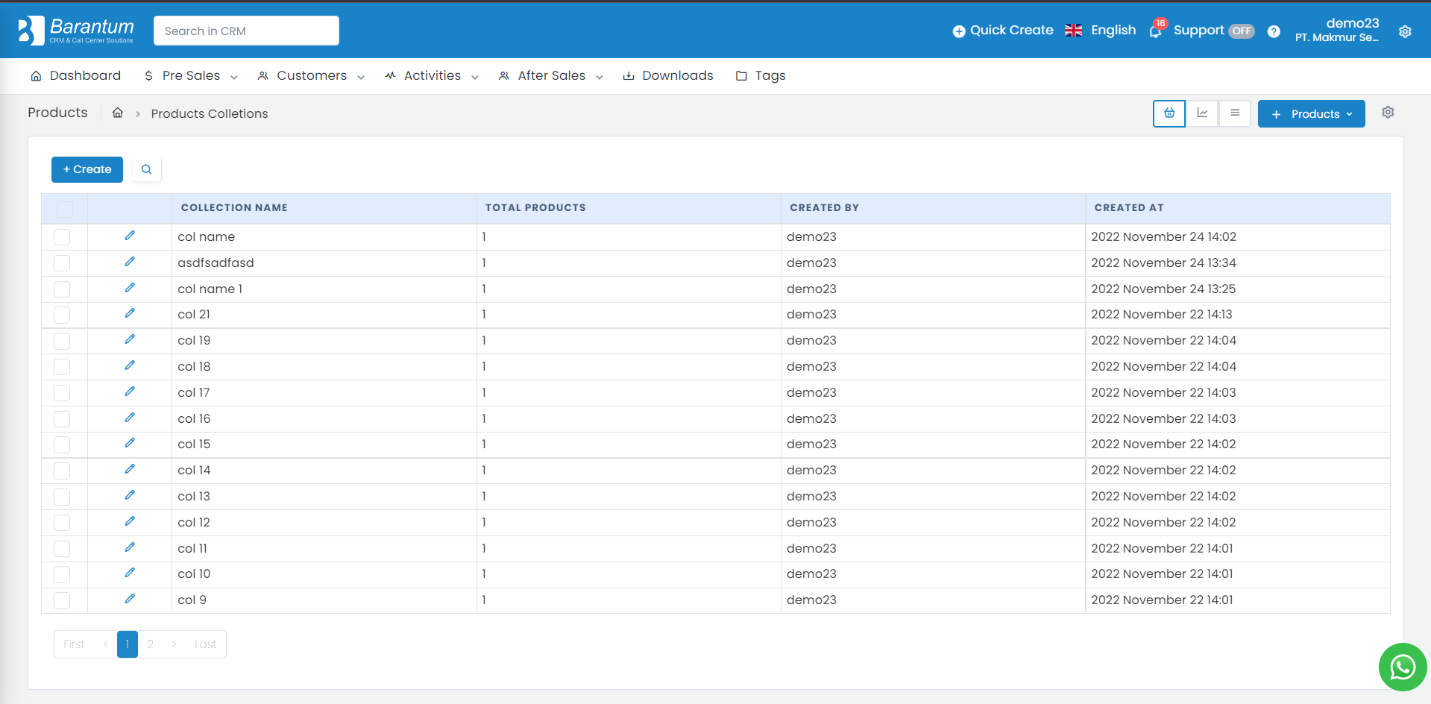Expand the Activities menu
1431x704 pixels.
point(432,76)
